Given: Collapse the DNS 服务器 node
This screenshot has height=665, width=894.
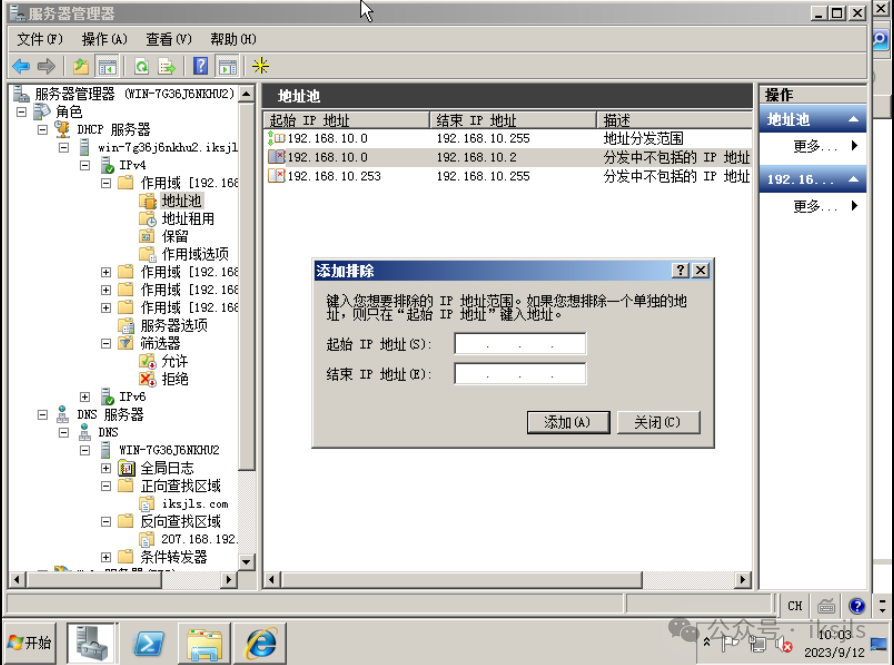Looking at the screenshot, I should pyautogui.click(x=43, y=415).
